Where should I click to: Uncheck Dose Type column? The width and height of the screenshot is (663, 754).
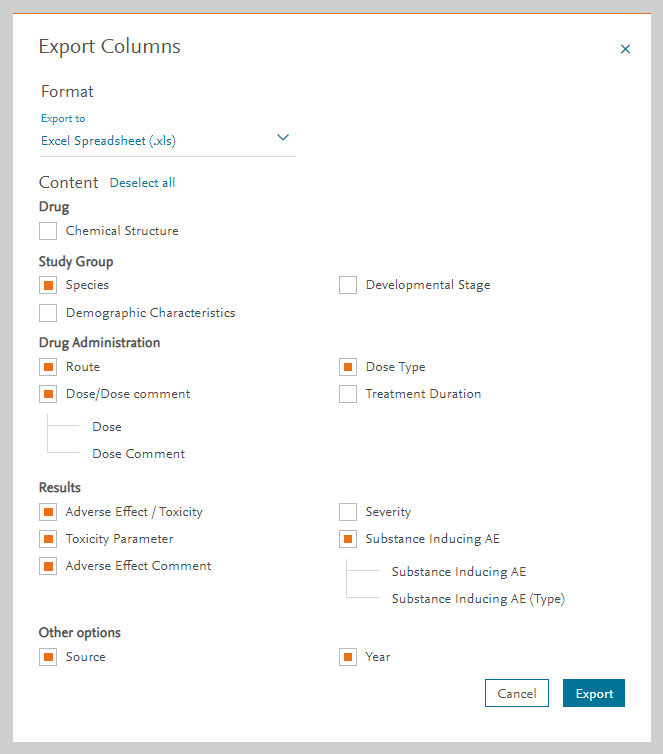(x=348, y=367)
